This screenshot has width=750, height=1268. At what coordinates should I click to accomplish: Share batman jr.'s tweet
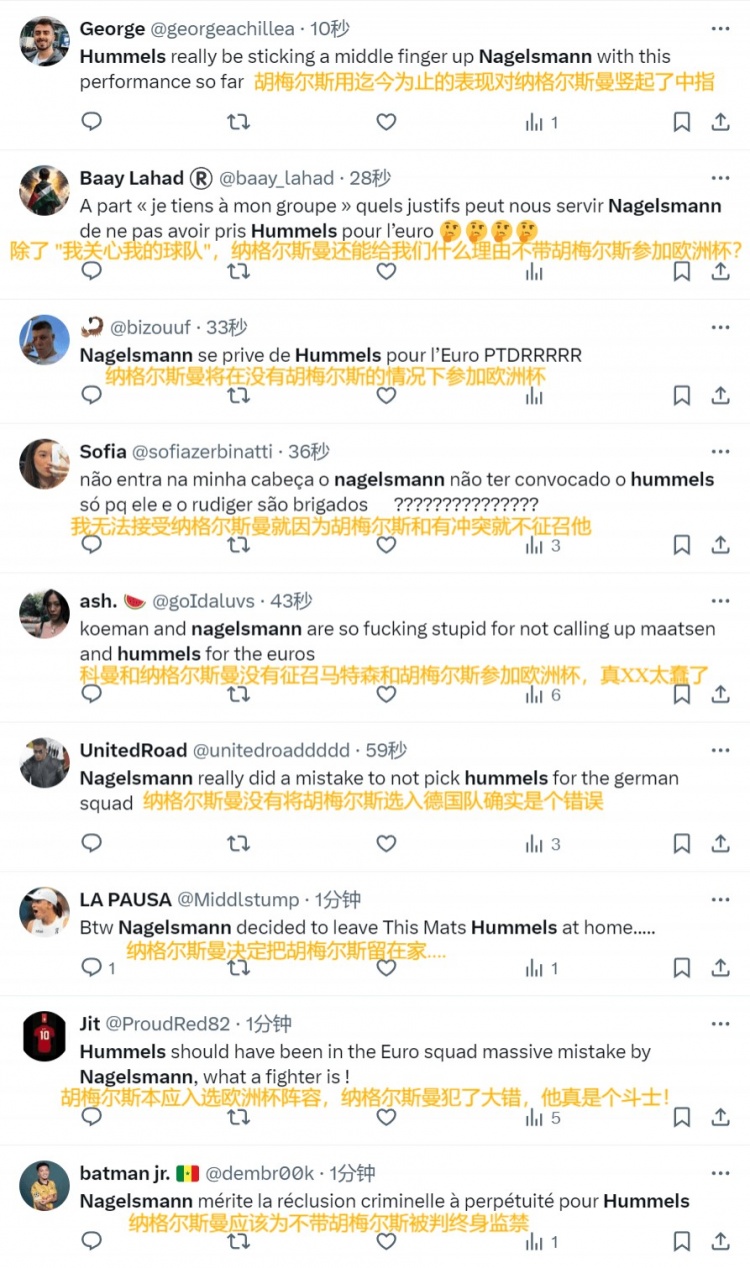coord(720,1241)
